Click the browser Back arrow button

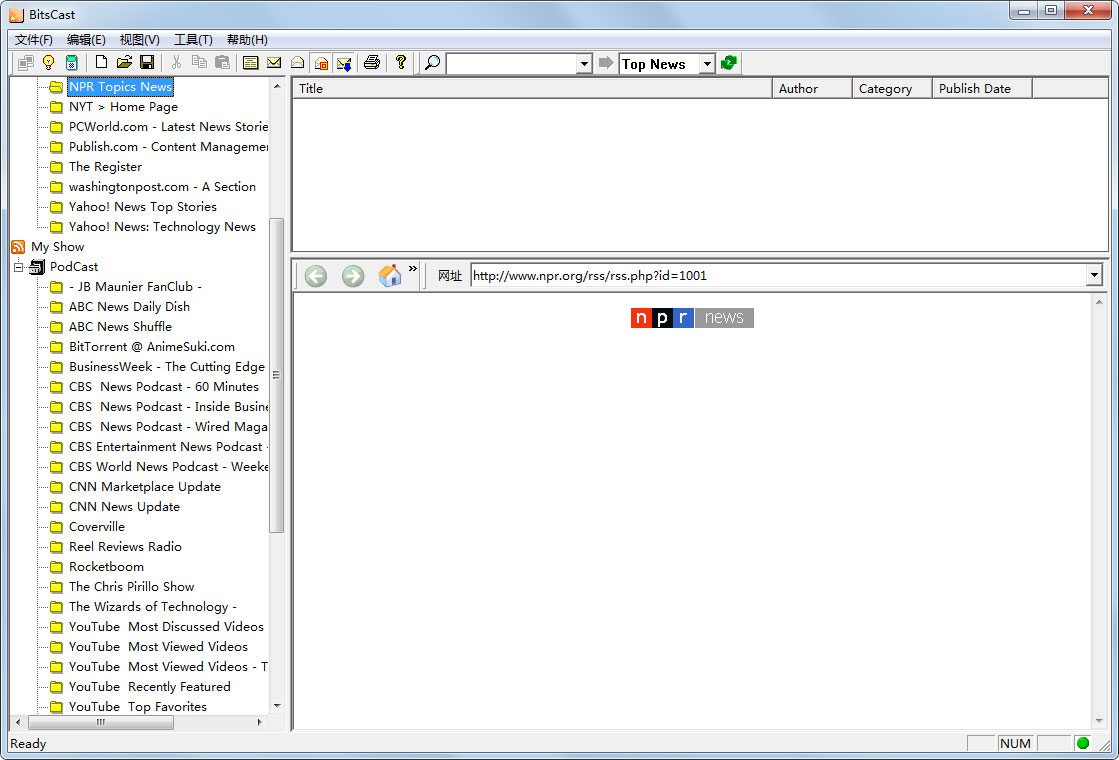(316, 276)
